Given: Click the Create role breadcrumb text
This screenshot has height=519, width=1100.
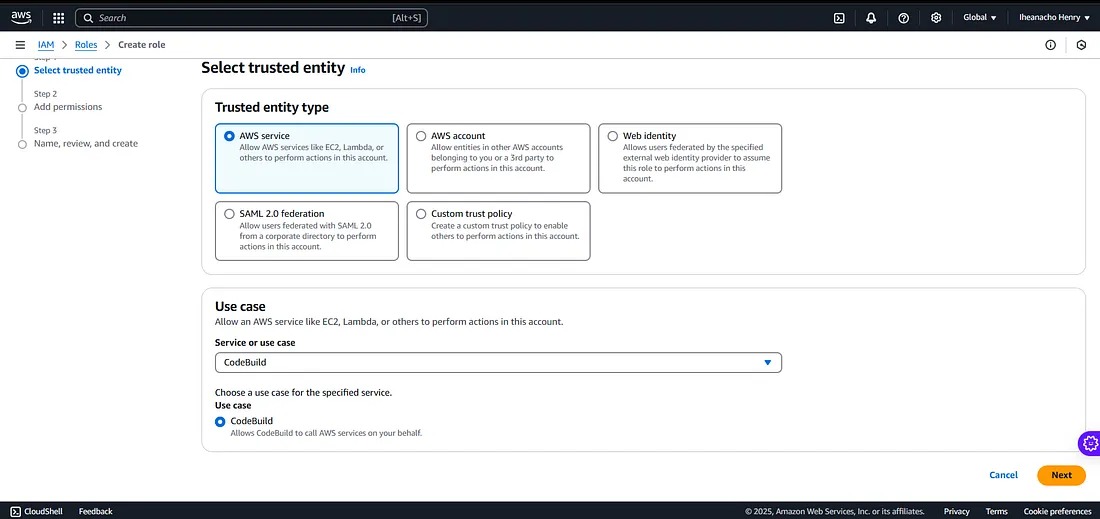Looking at the screenshot, I should (142, 45).
